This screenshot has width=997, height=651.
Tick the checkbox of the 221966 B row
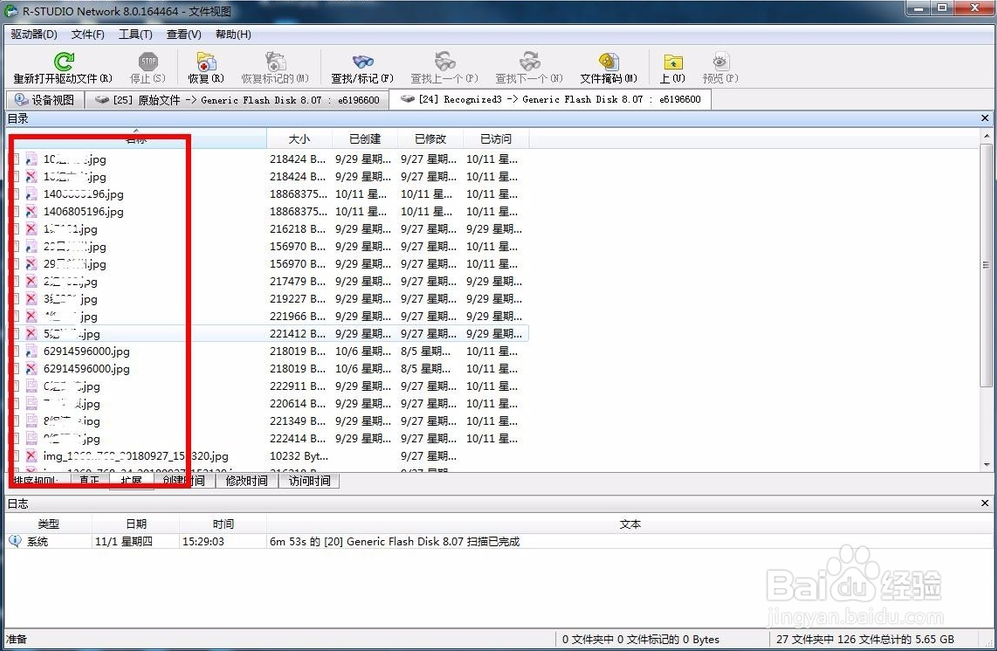[x=15, y=316]
